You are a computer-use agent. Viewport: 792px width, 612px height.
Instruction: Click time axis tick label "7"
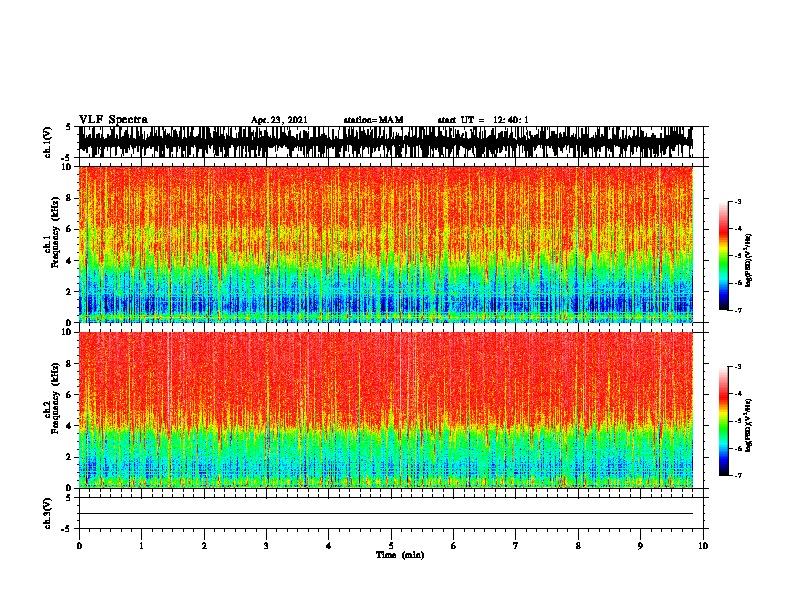tap(516, 545)
